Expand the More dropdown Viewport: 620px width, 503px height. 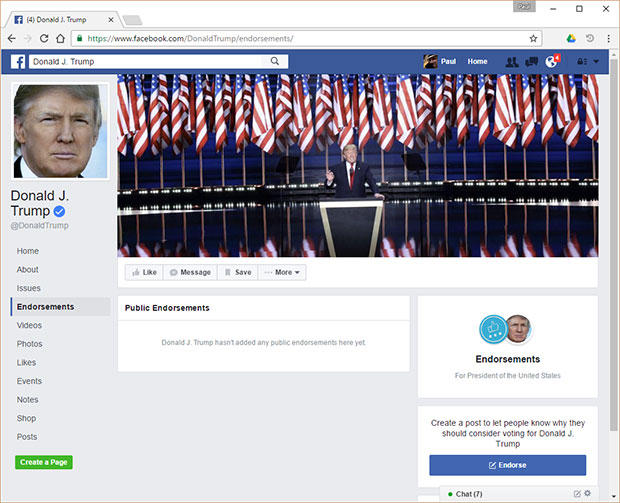click(282, 272)
